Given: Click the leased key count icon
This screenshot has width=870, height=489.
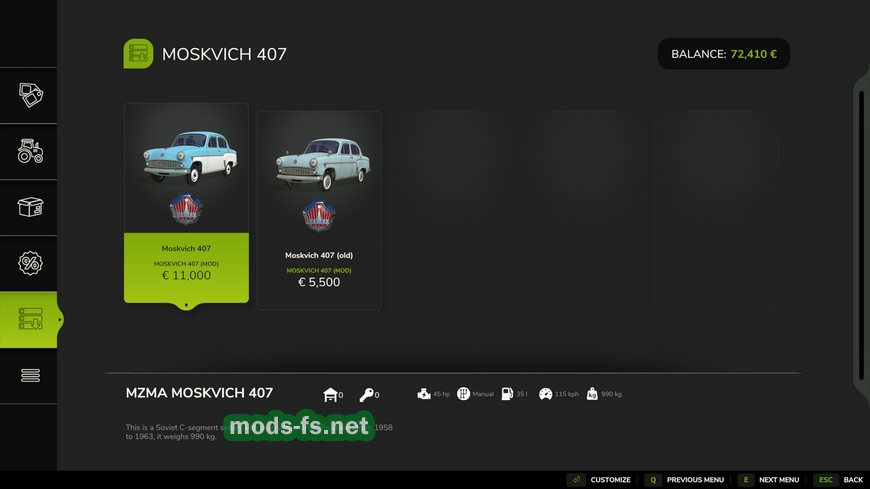Looking at the screenshot, I should 367,395.
